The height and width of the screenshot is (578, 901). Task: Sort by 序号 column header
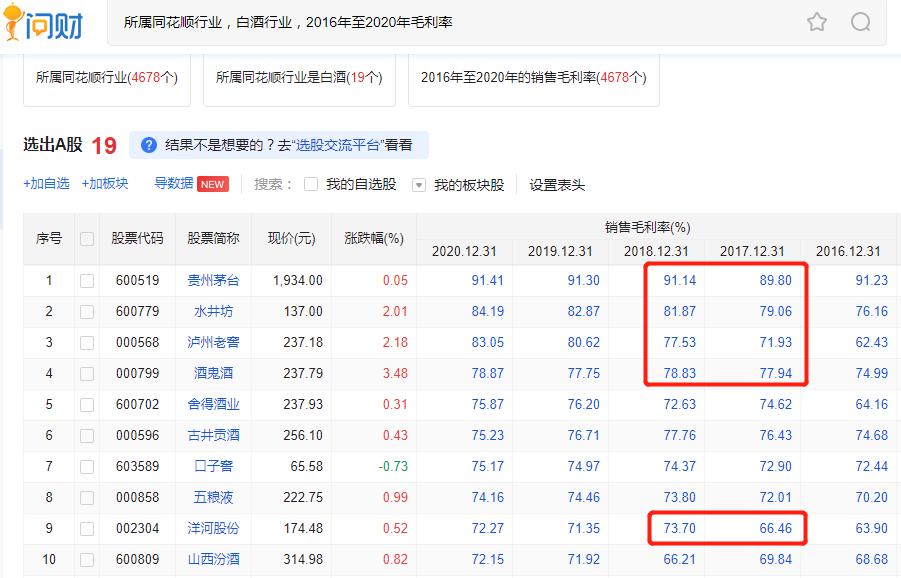49,238
